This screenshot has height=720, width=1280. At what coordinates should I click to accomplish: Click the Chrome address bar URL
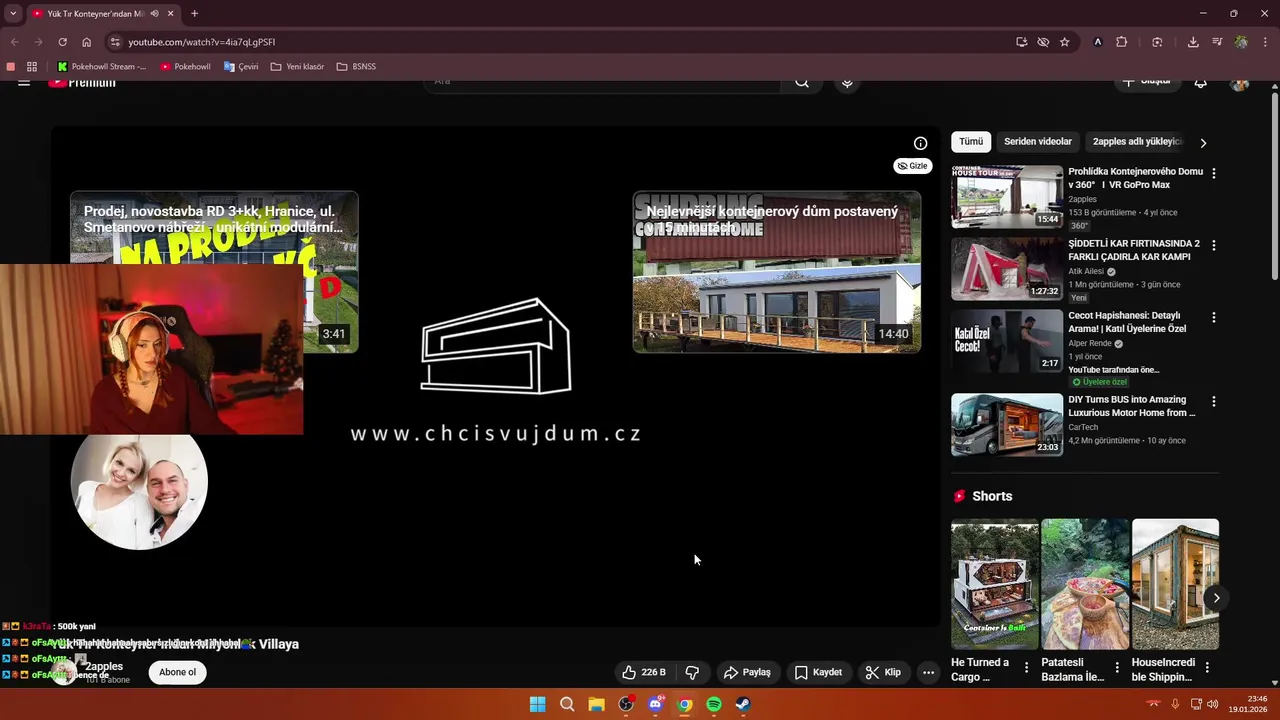202,42
